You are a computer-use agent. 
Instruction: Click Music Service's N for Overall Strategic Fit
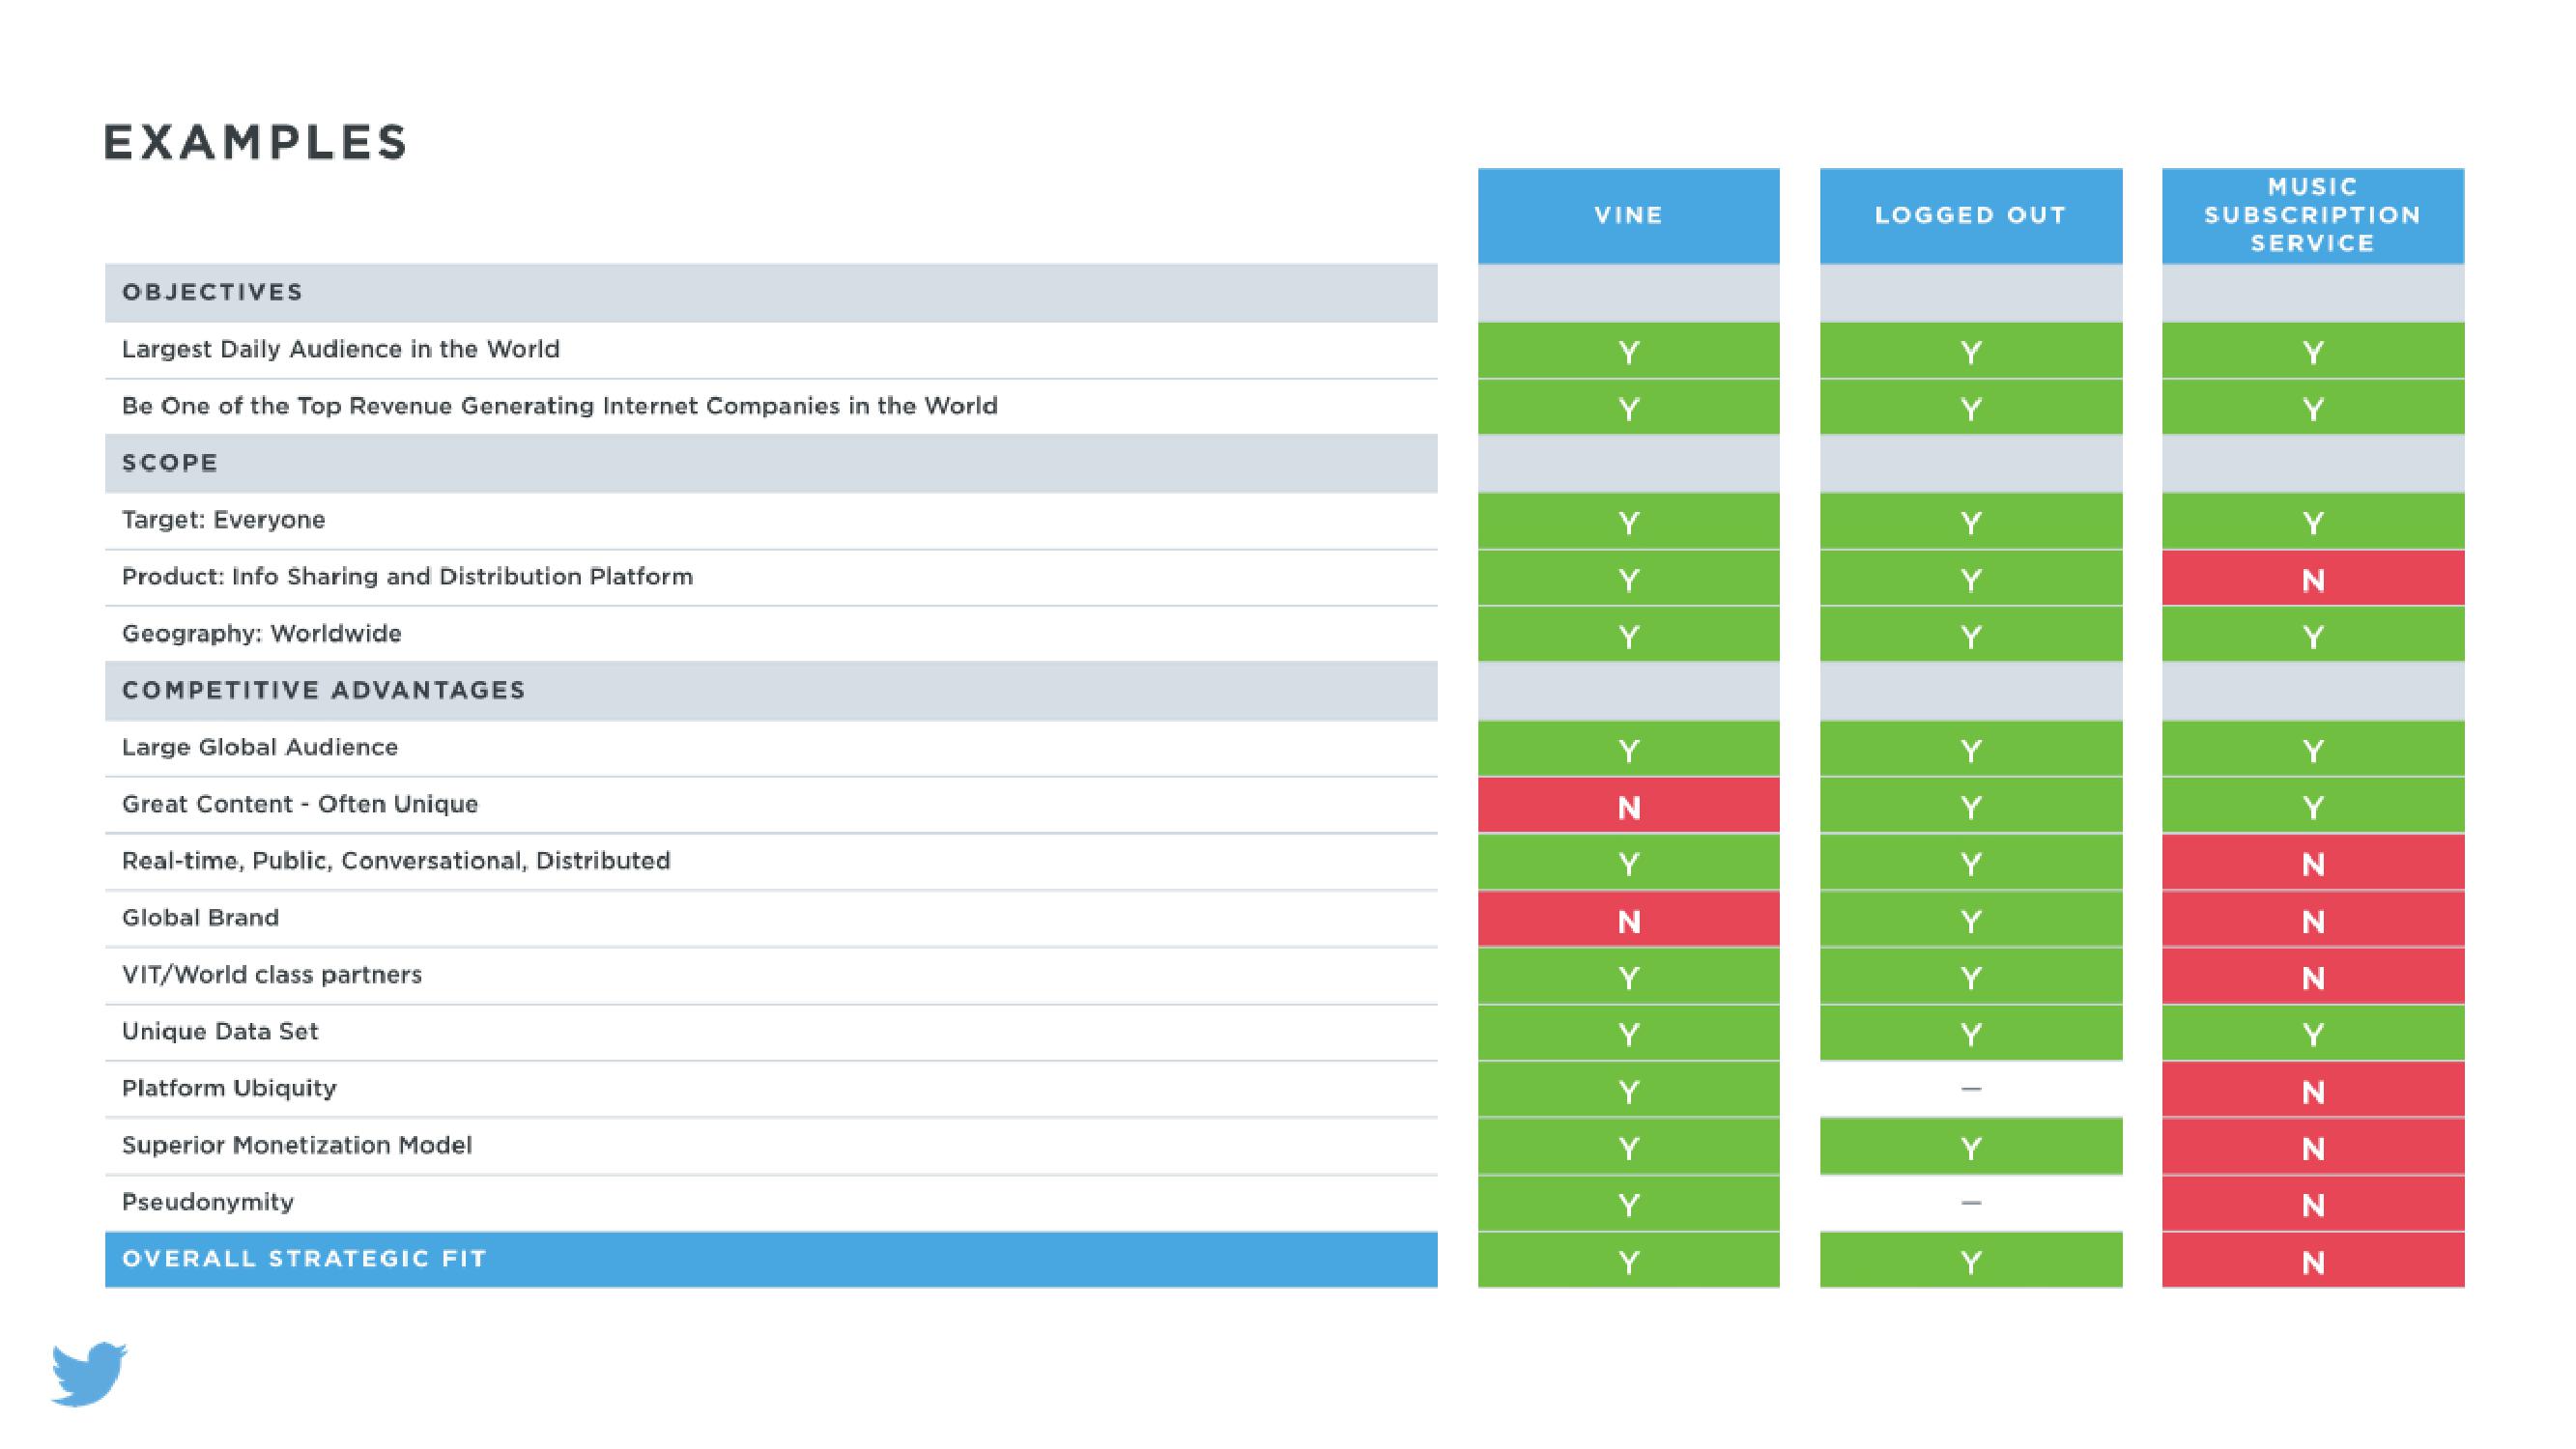pos(2312,1261)
